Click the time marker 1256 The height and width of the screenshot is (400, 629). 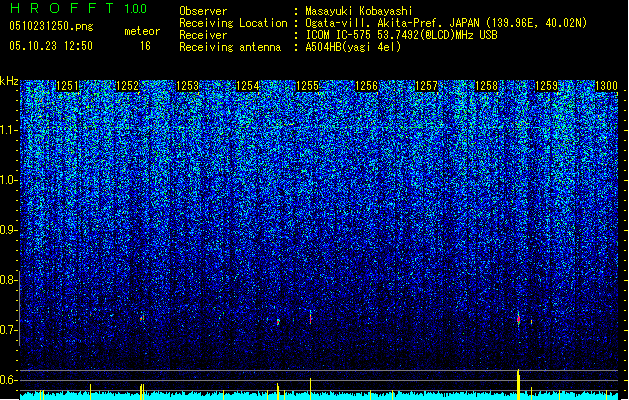click(x=367, y=86)
